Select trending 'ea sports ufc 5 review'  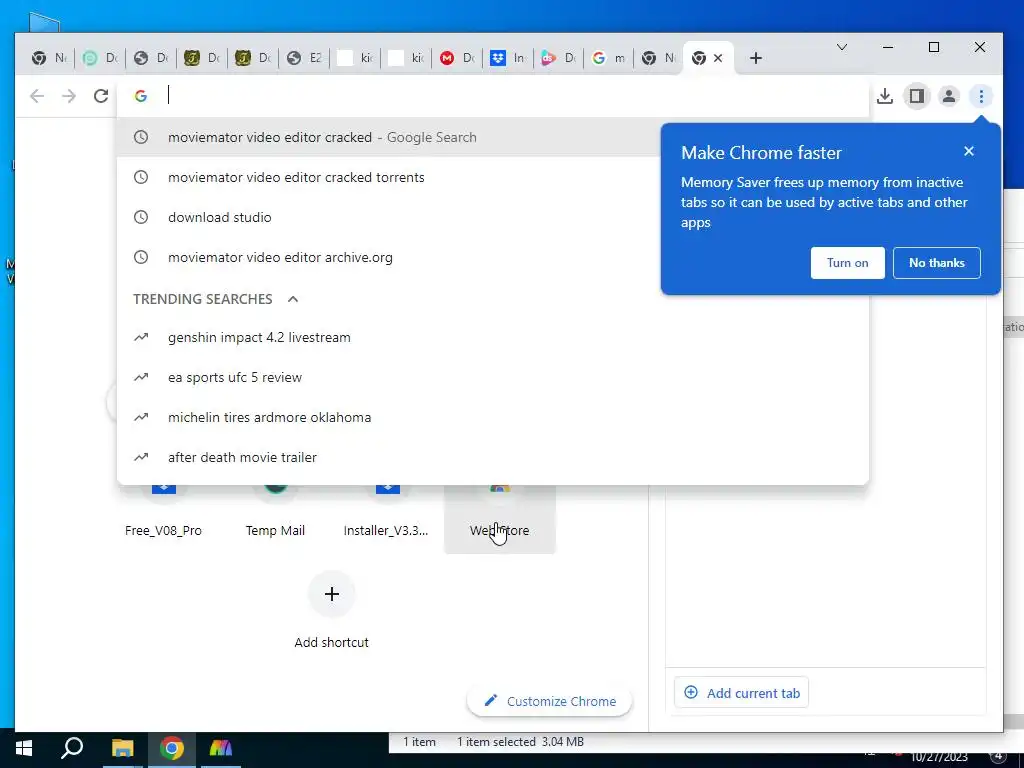[492, 377]
